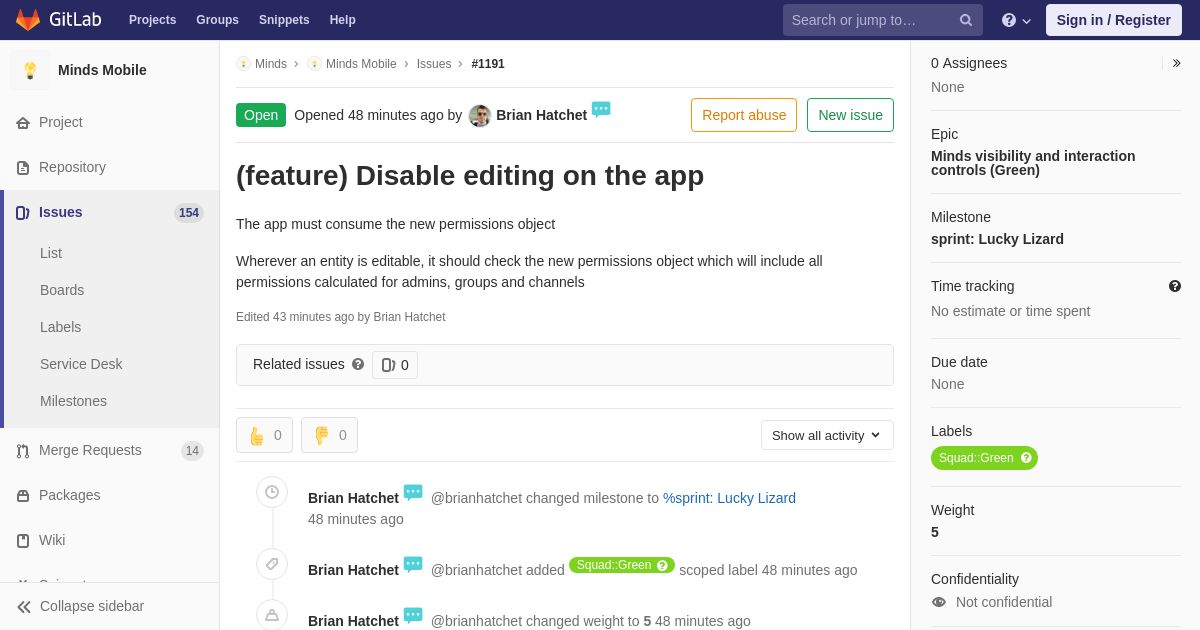
Task: Click the label tag icon of the added label activity
Action: [272, 564]
